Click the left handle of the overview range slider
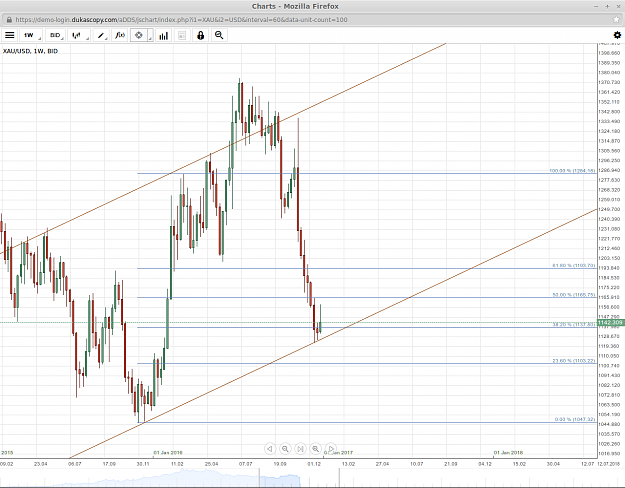 [259, 477]
